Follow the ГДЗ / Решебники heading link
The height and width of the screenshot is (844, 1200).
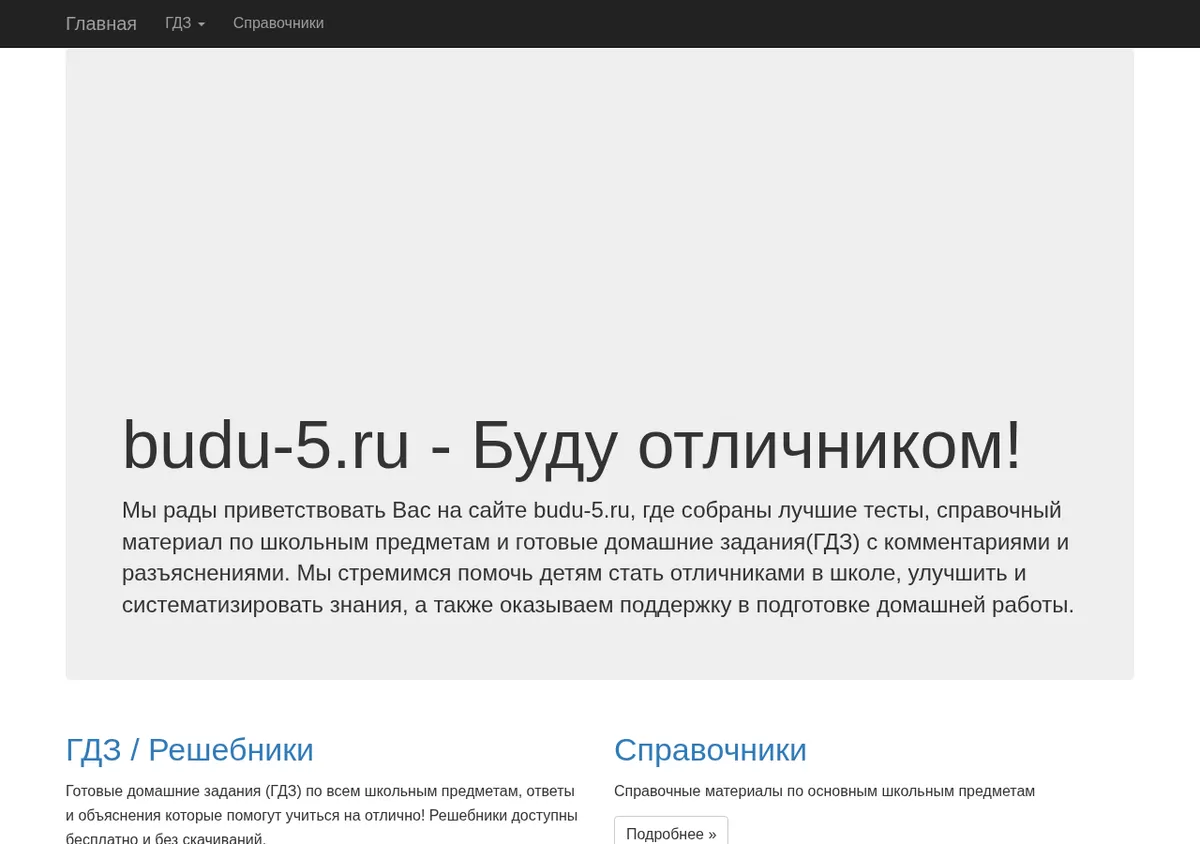pyautogui.click(x=190, y=749)
